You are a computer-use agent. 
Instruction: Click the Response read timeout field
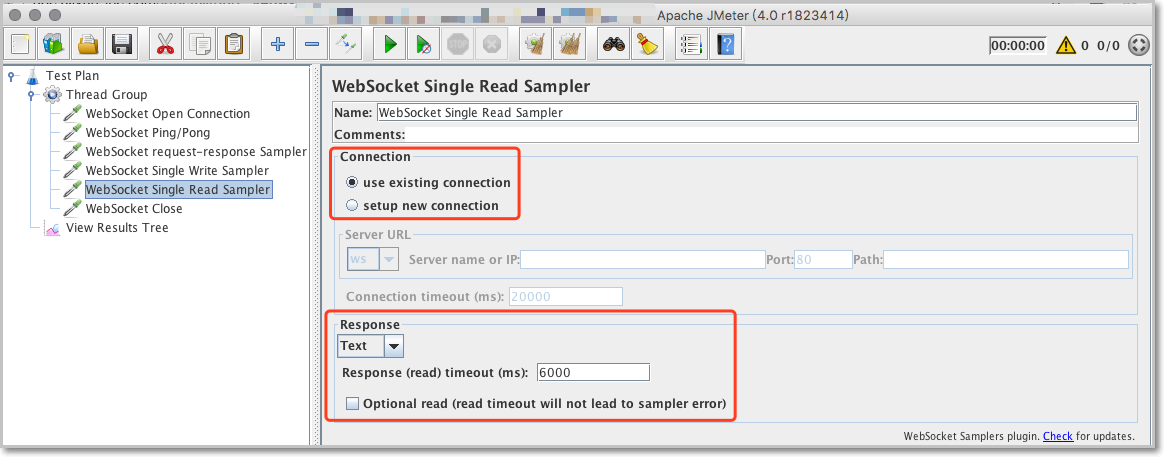[592, 372]
